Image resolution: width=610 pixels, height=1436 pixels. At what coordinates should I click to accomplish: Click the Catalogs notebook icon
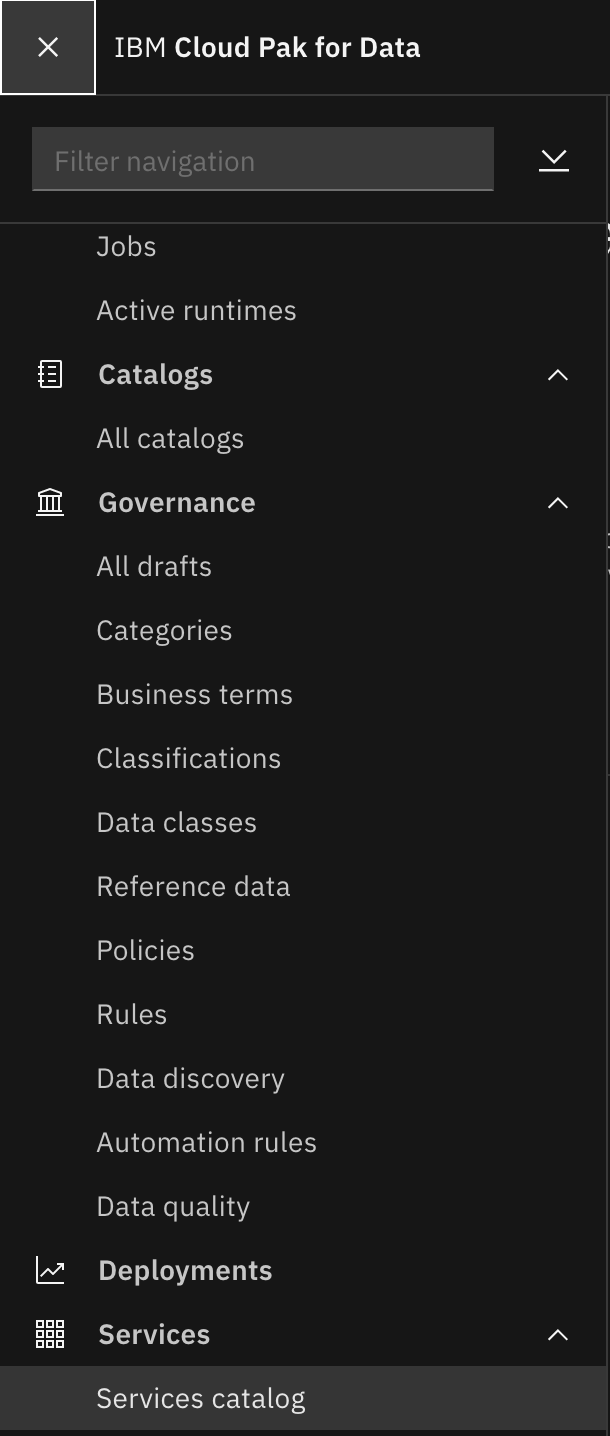(x=49, y=374)
